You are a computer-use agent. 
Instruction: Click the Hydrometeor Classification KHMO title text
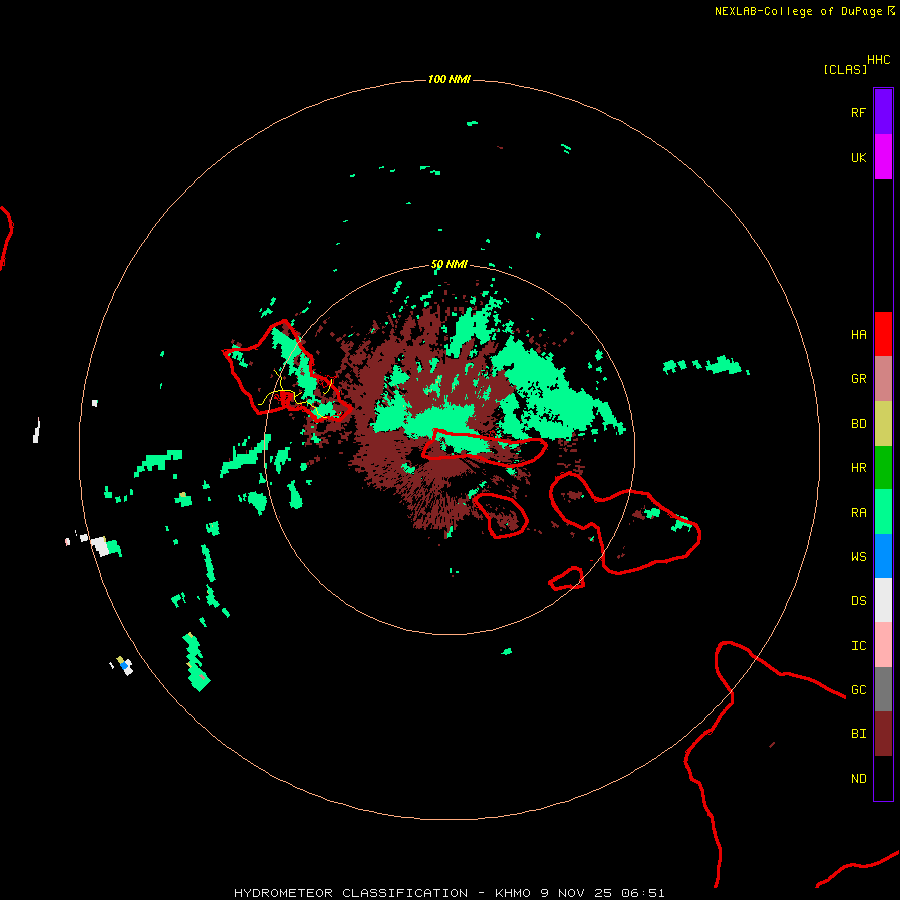click(449, 893)
